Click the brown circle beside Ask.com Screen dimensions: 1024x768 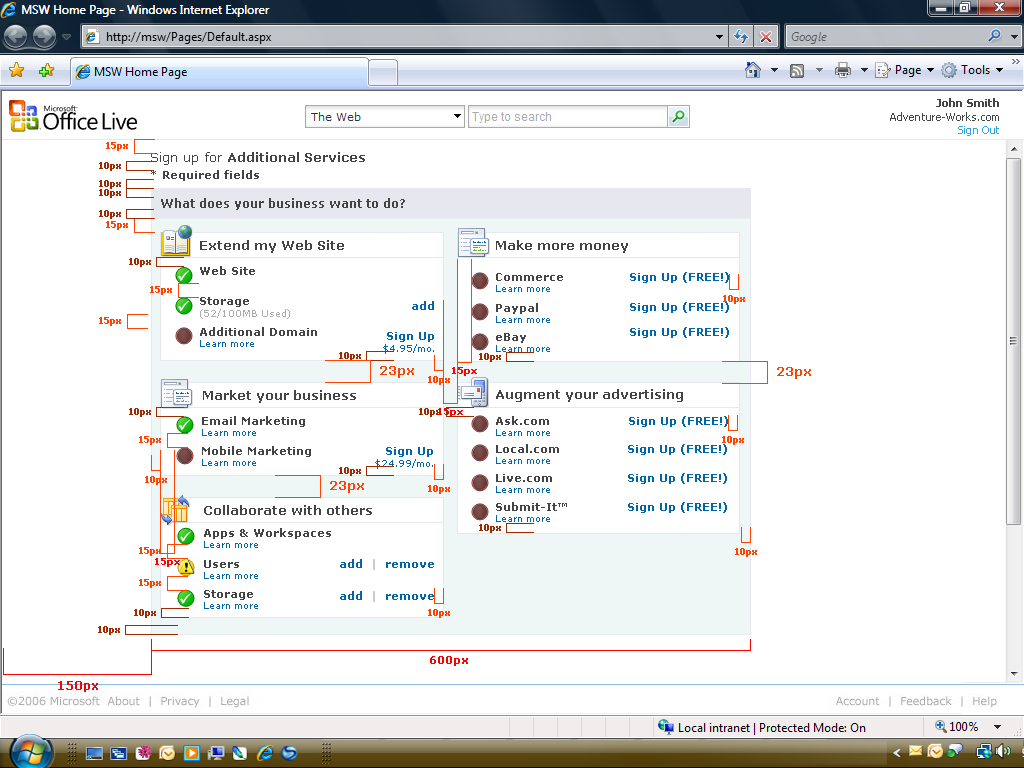480,424
